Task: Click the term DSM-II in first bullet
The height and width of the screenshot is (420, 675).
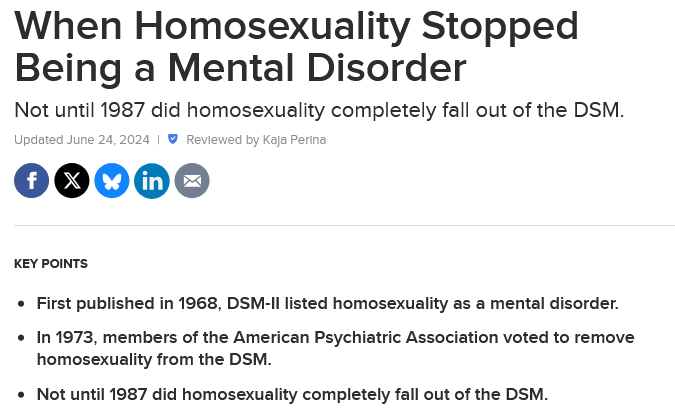Action: (253, 303)
